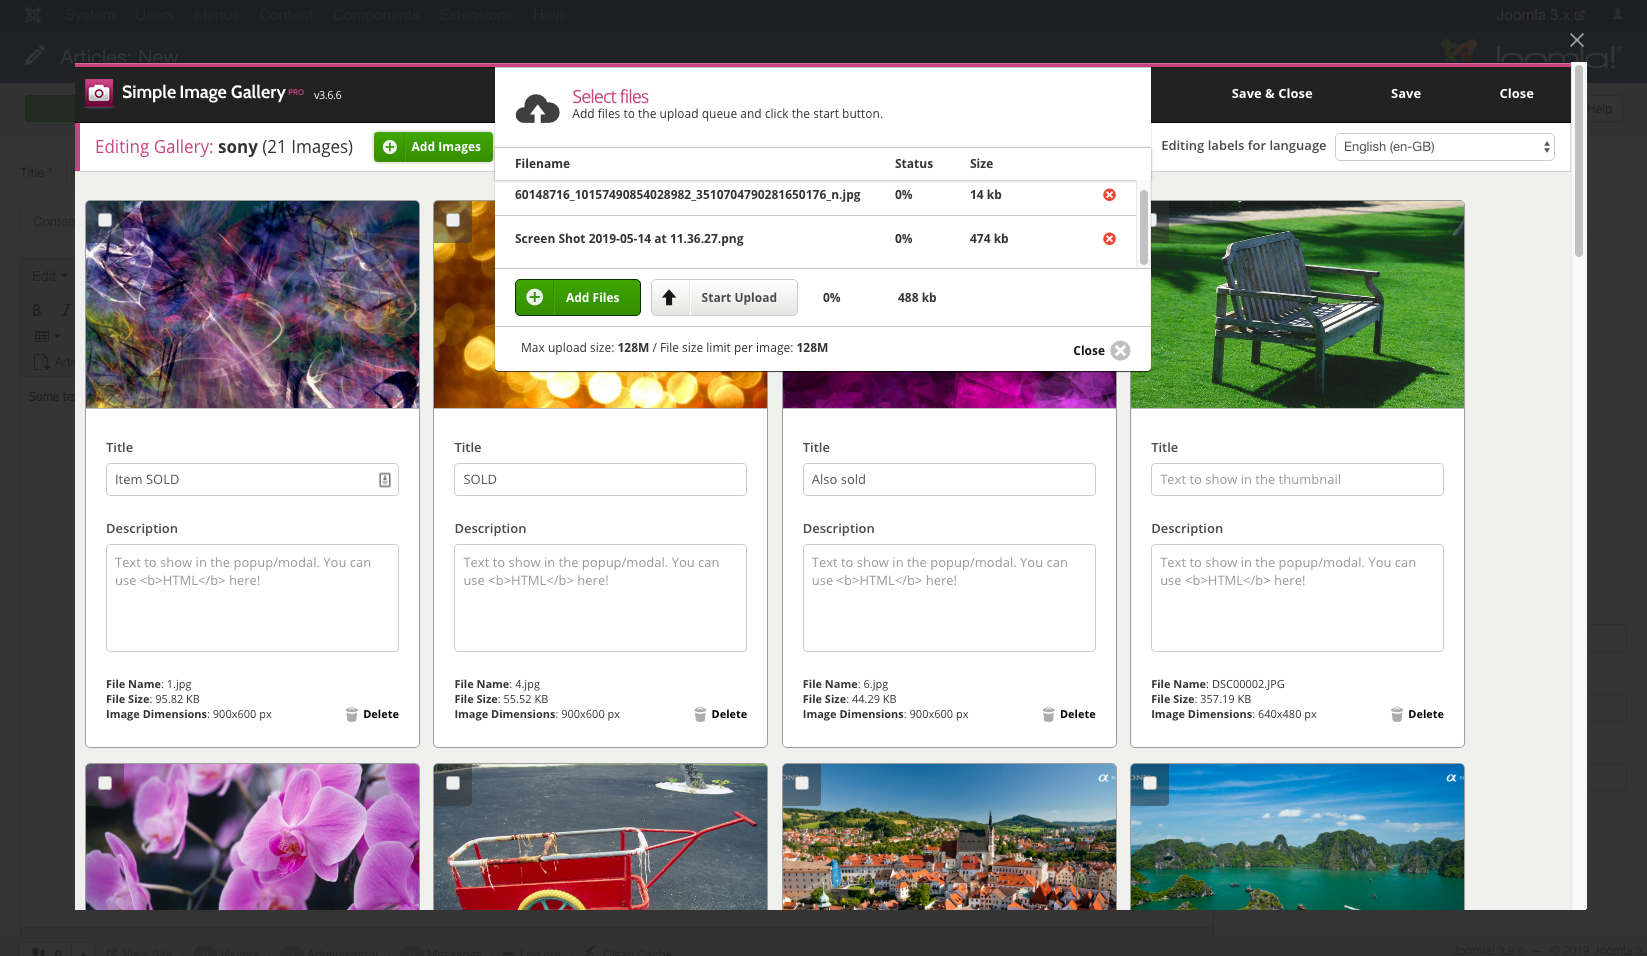Click the Joomla logo icon in top menu
This screenshot has width=1647, height=956.
pos(33,15)
